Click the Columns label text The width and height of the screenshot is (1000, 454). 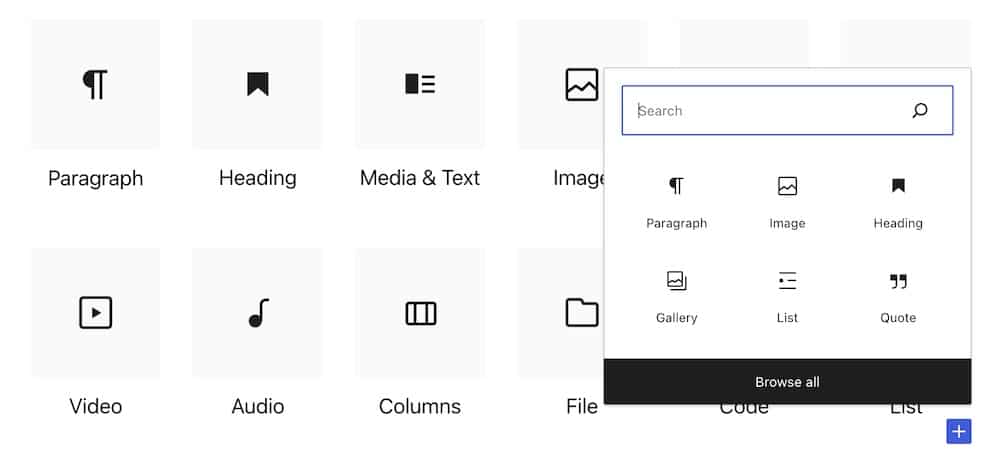tap(420, 406)
